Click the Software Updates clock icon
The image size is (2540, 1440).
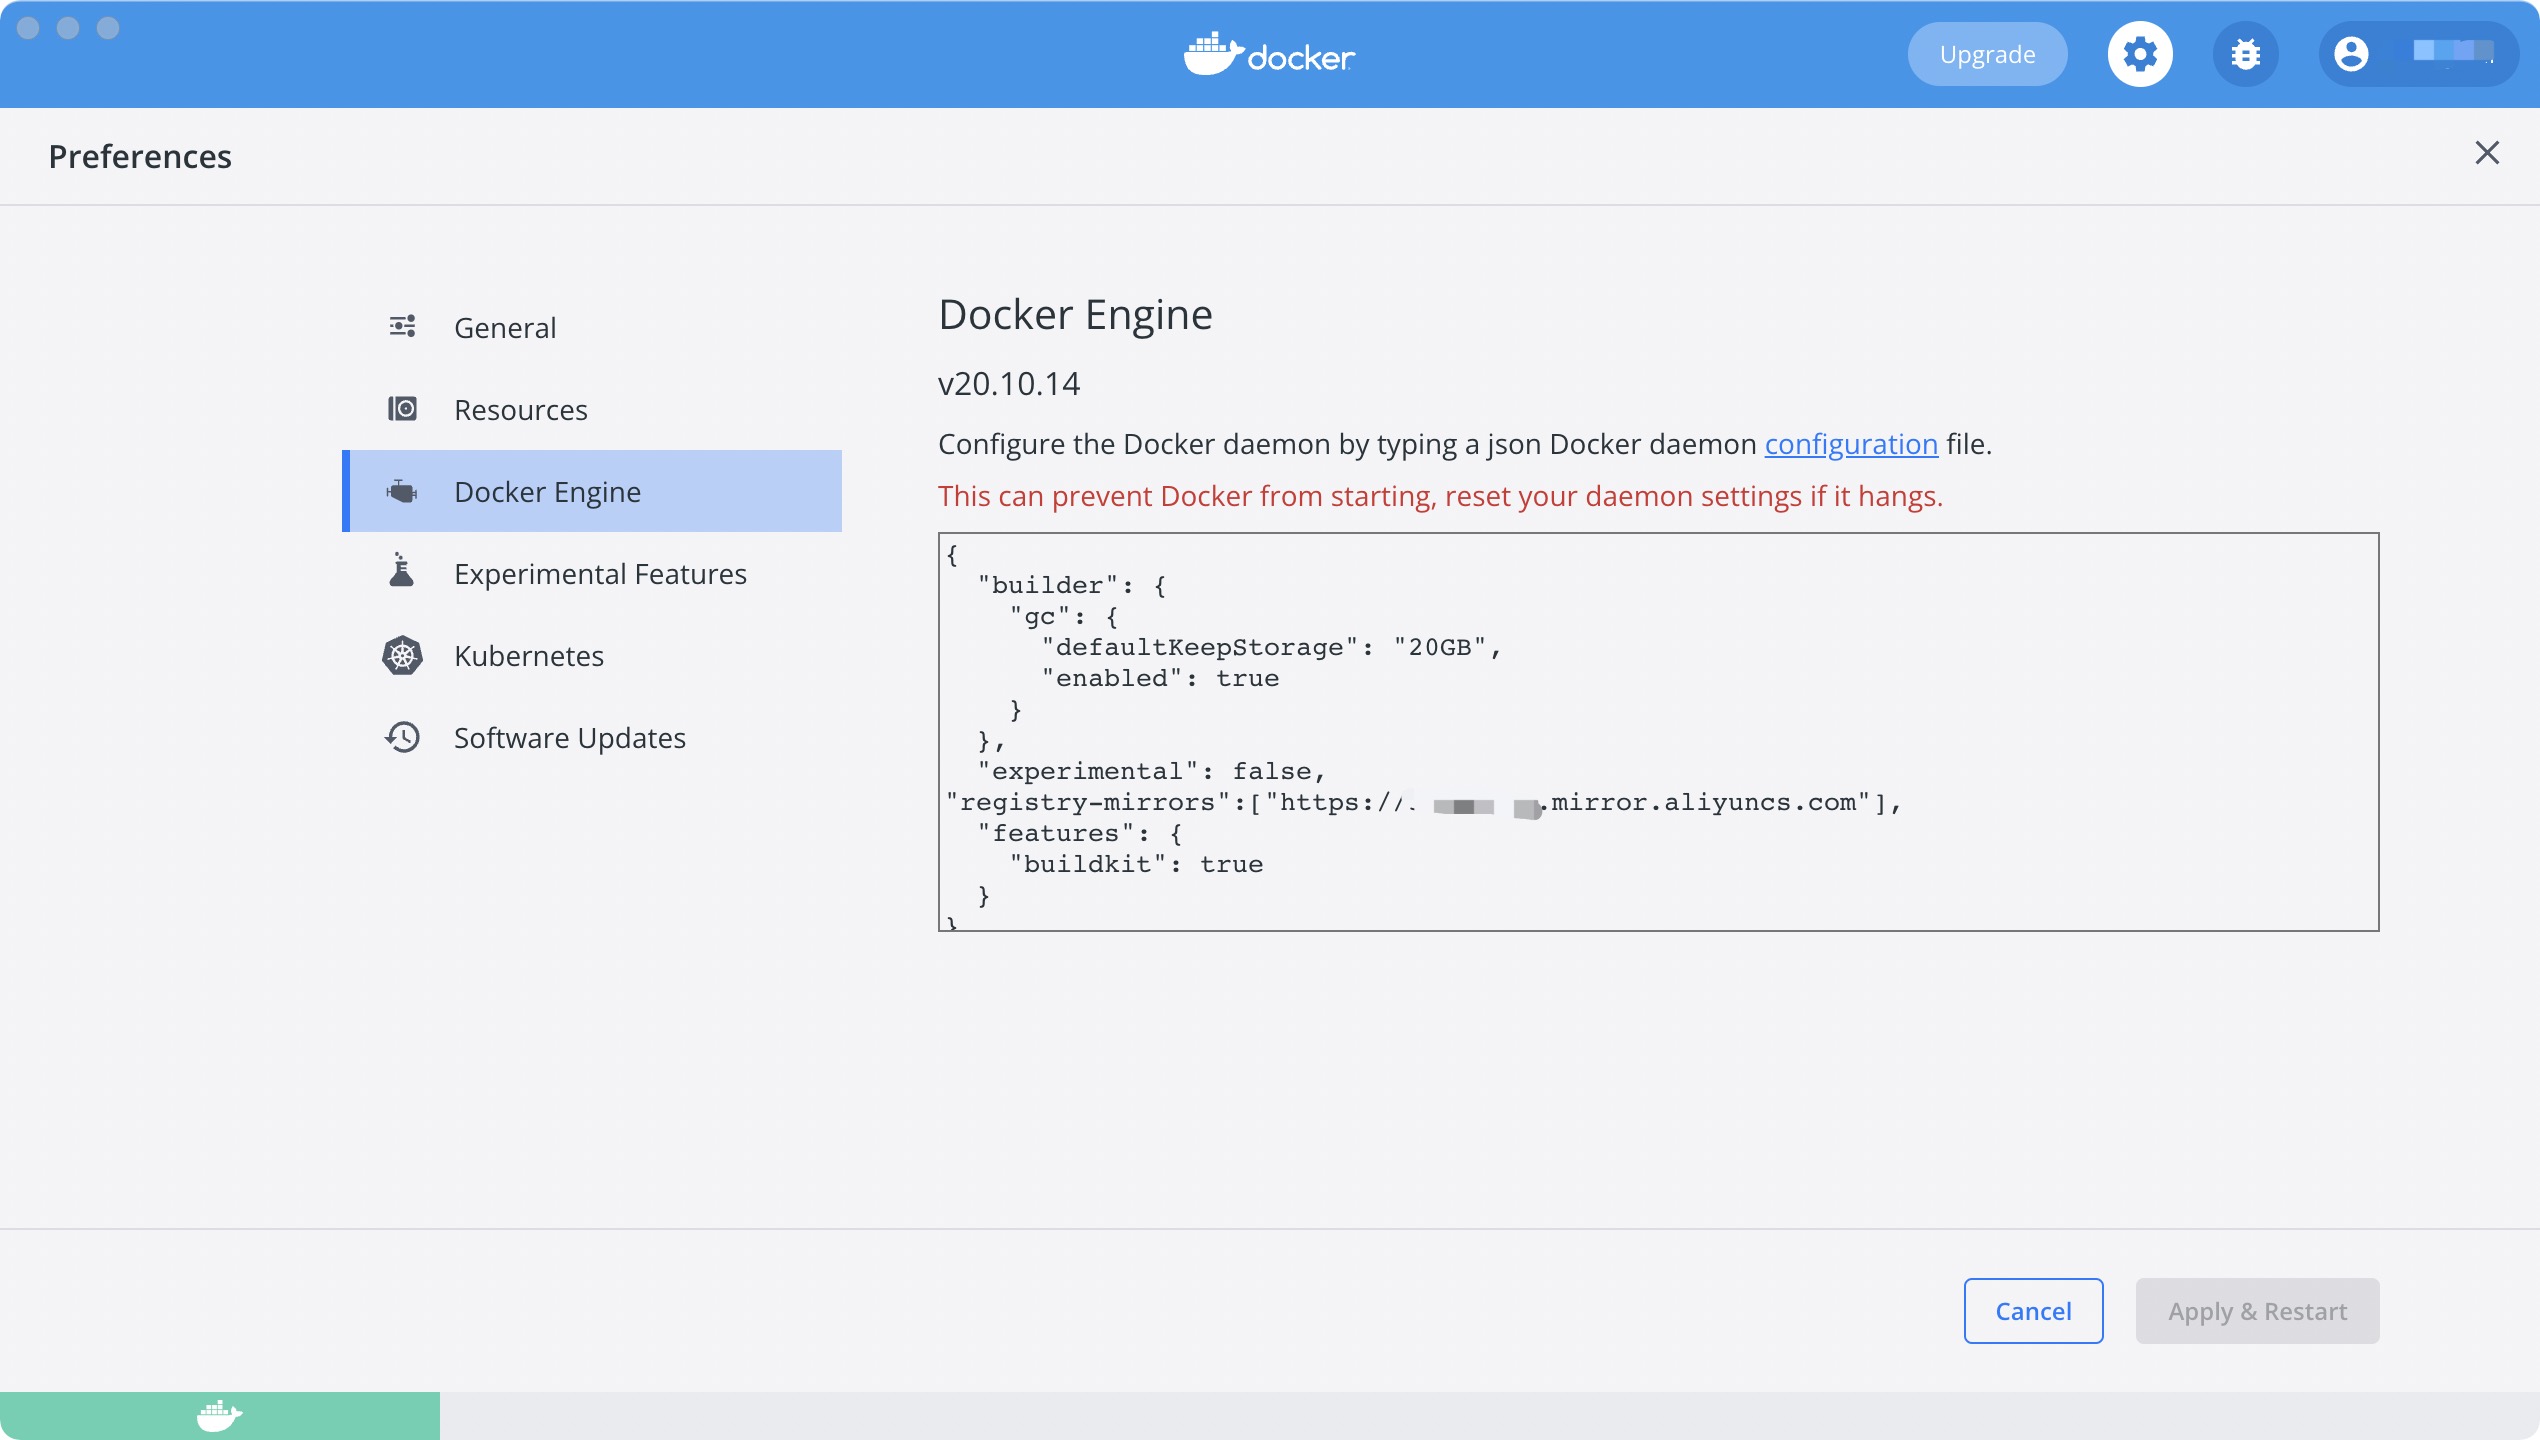pyautogui.click(x=402, y=737)
